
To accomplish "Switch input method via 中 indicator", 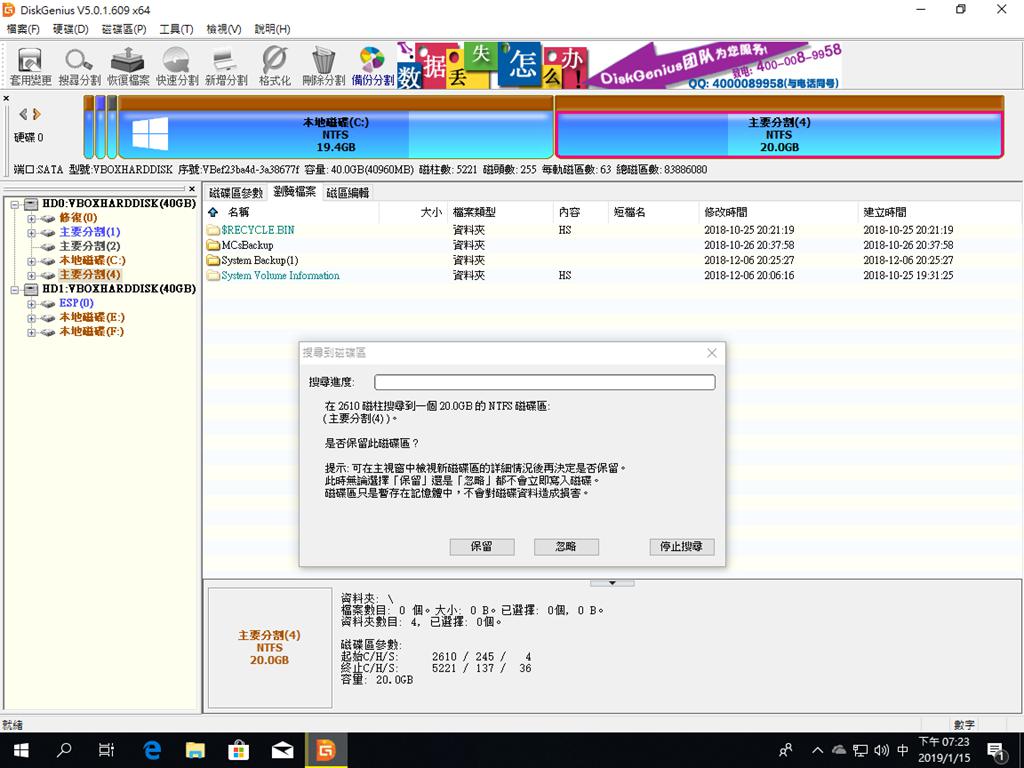I will [903, 750].
